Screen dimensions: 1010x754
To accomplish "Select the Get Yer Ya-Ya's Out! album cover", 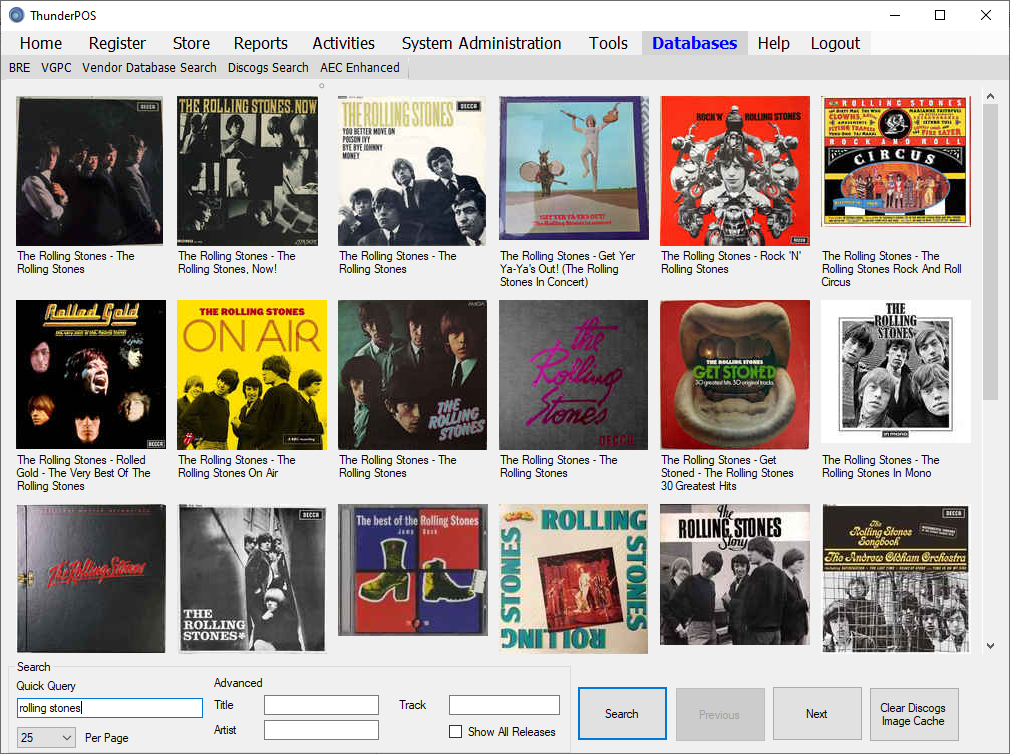I will pos(574,171).
